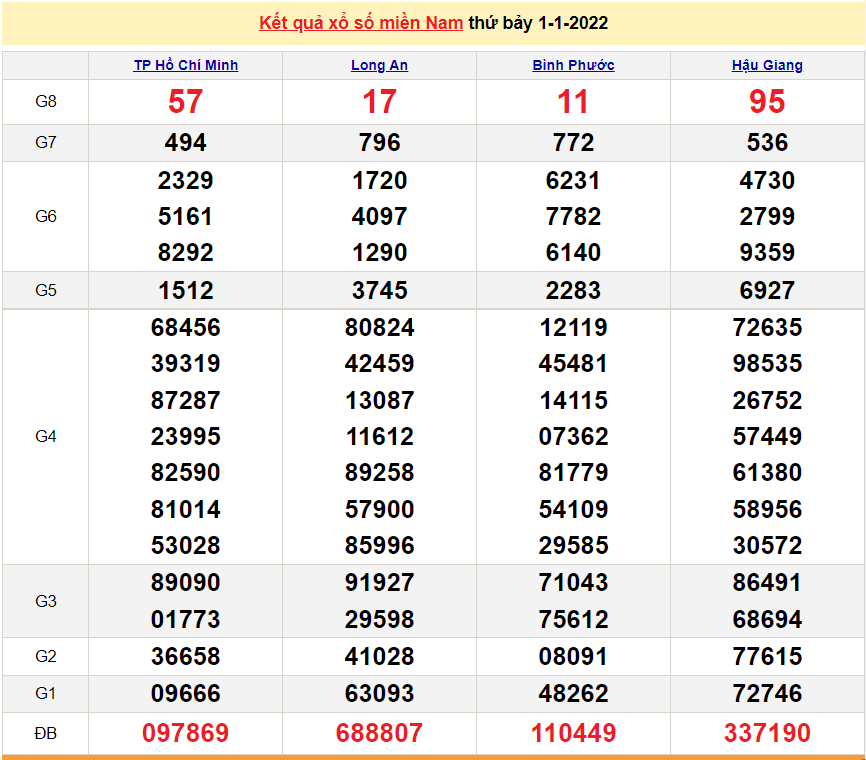
Task: Click the G5 number 1512
Action: point(186,291)
